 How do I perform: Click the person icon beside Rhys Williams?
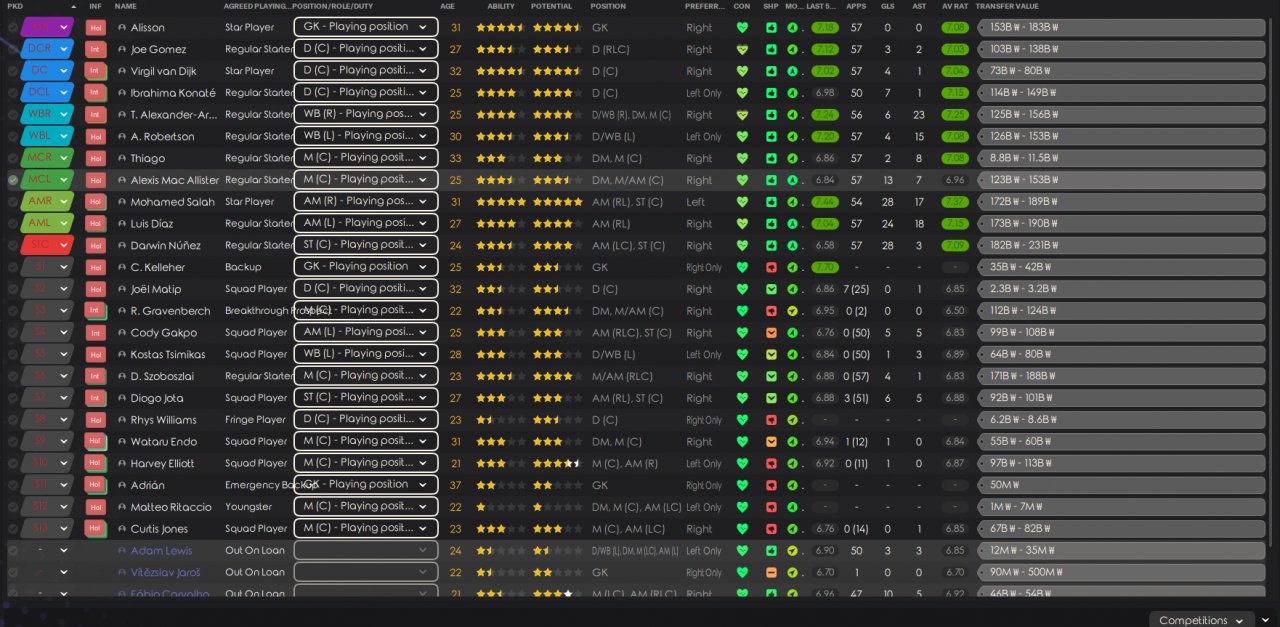[122, 420]
